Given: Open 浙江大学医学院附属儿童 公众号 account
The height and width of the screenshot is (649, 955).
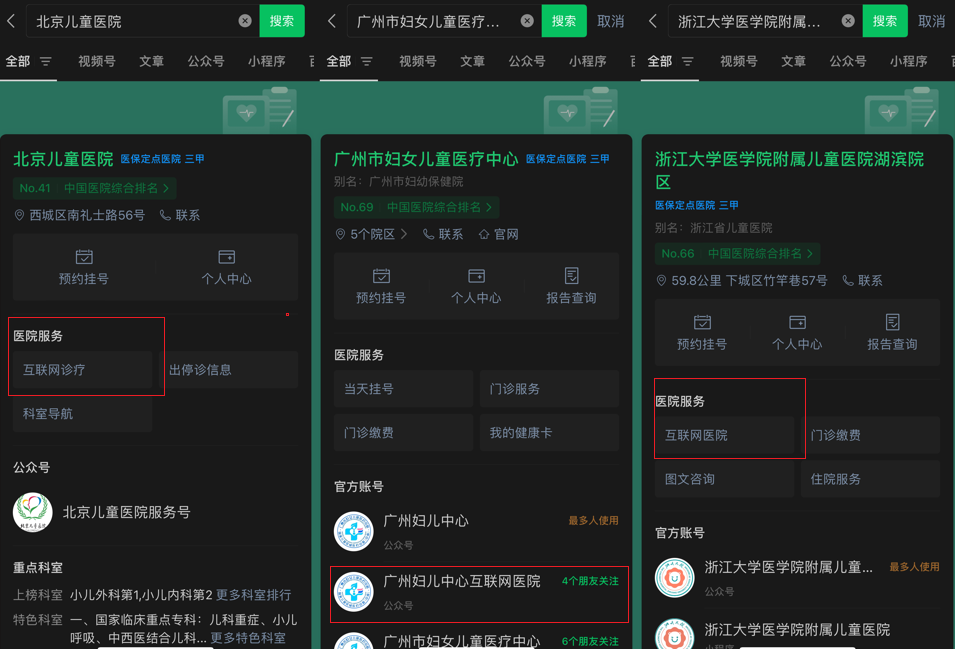Looking at the screenshot, I should (797, 577).
